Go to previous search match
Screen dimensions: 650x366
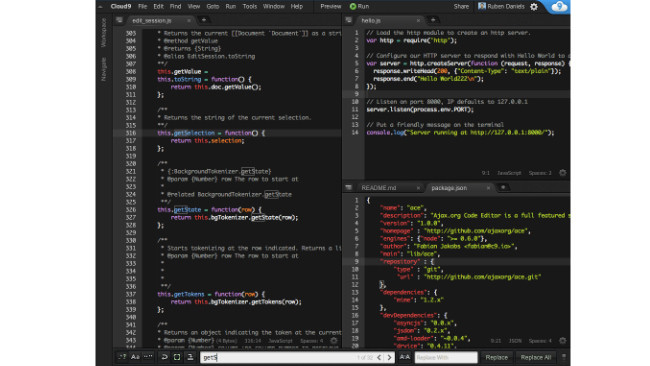click(379, 357)
